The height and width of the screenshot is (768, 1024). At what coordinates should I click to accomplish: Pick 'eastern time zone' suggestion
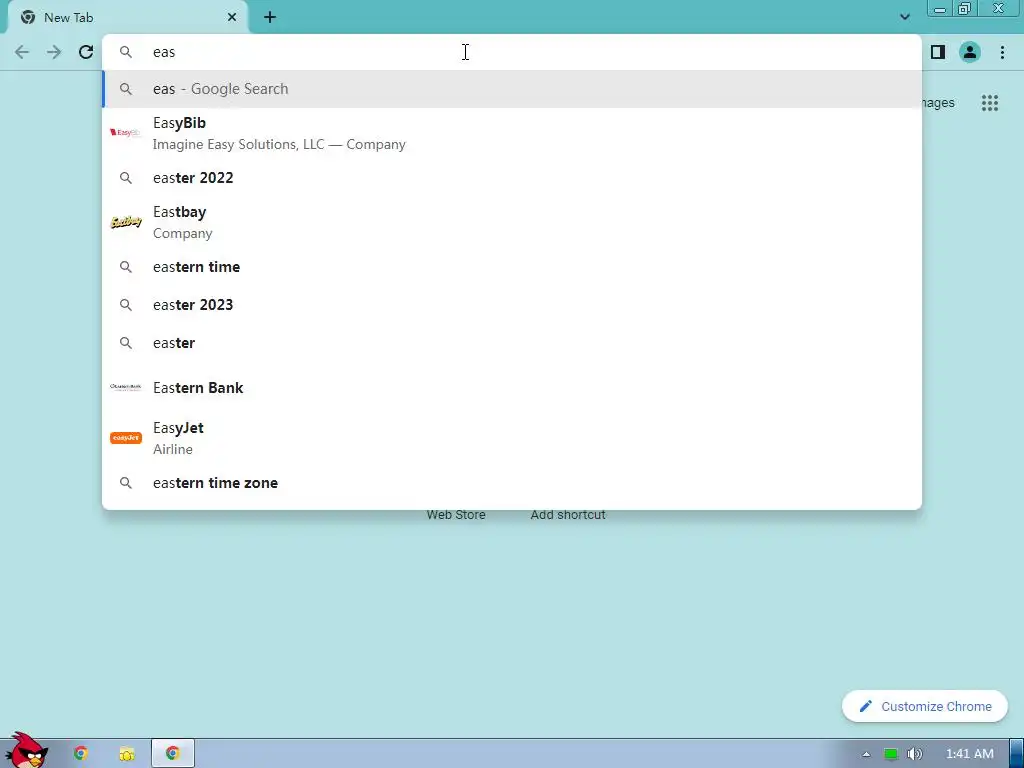click(512, 483)
